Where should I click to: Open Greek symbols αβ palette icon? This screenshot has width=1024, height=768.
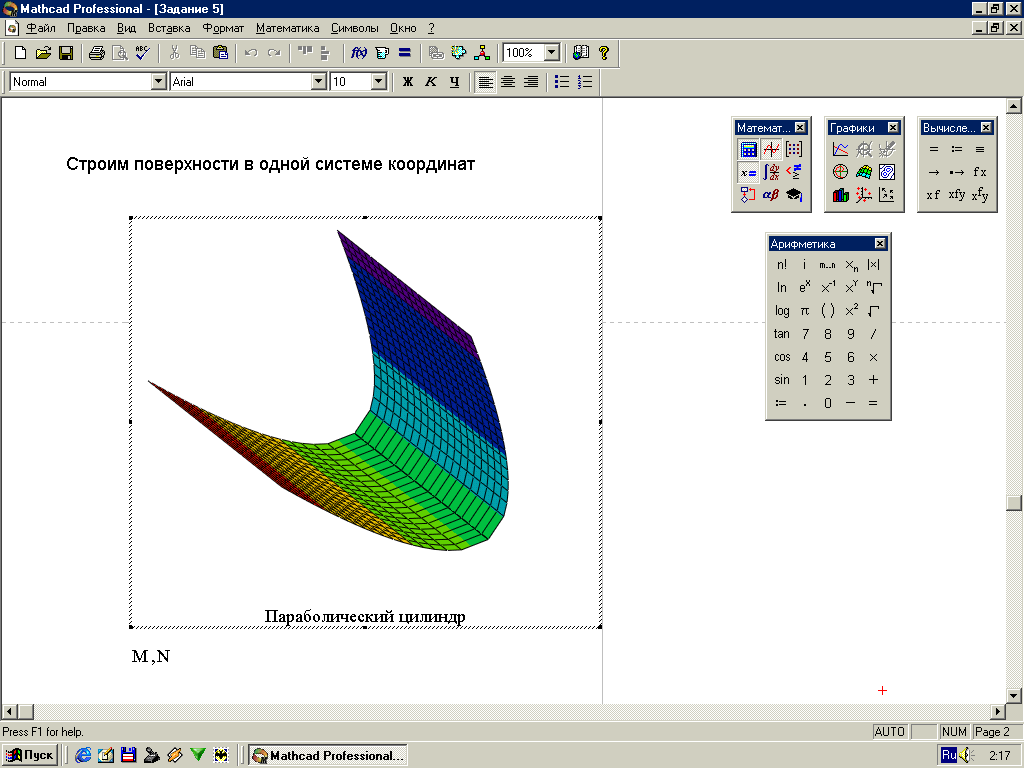click(771, 195)
